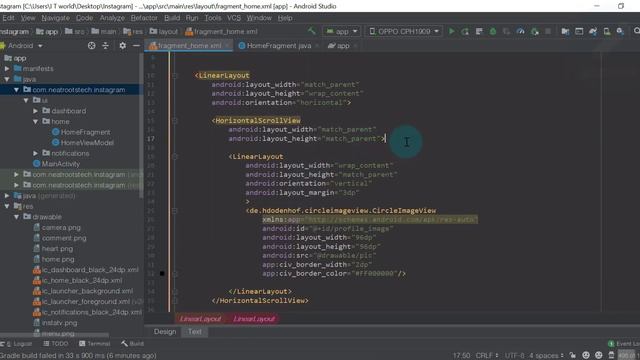The width and height of the screenshot is (640, 360).
Task: Toggle the read-only lock icon in the status bar
Action: coord(573,355)
